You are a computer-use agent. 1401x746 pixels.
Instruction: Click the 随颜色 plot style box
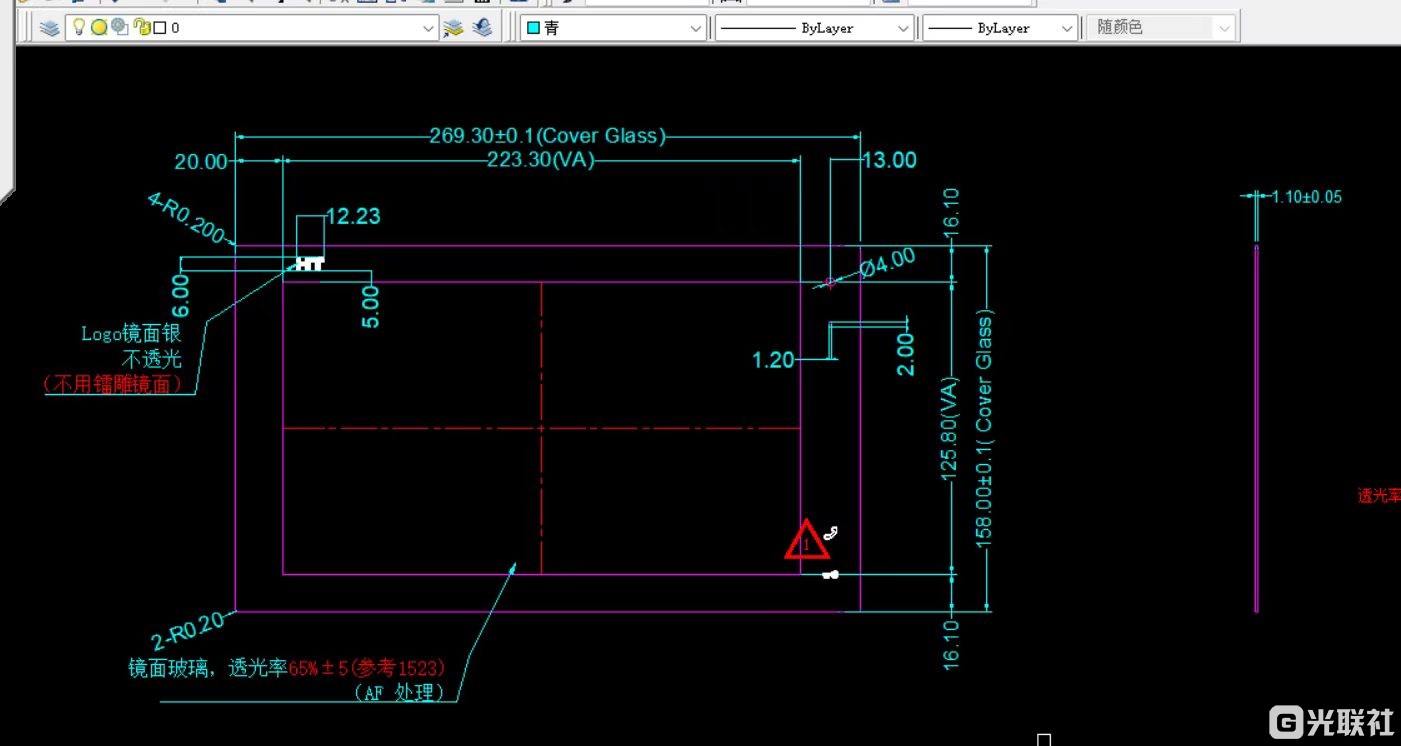point(1160,28)
